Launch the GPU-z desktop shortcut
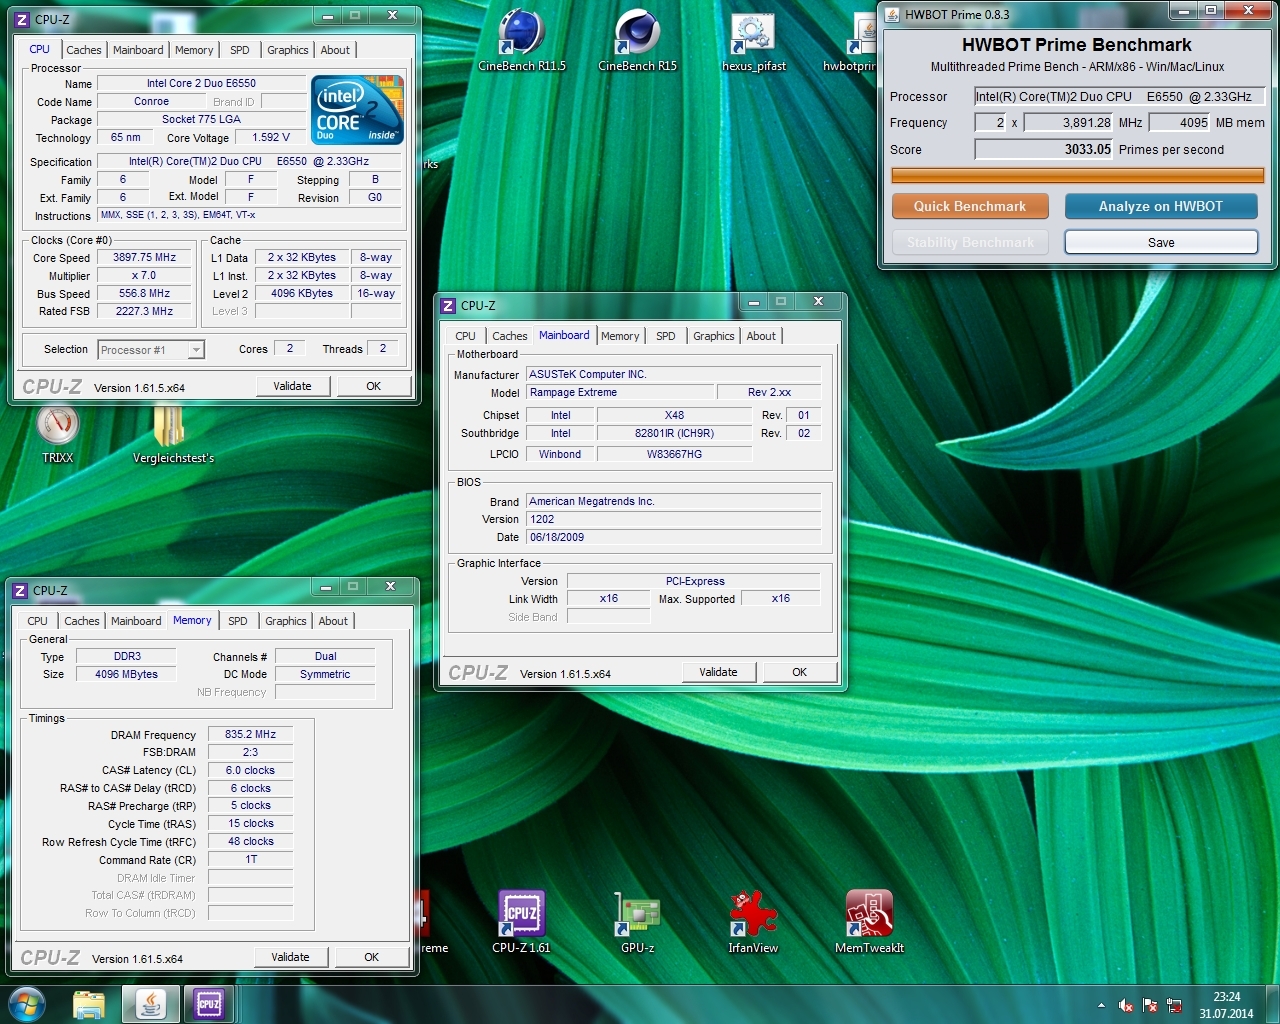Image resolution: width=1280 pixels, height=1024 pixels. click(637, 921)
